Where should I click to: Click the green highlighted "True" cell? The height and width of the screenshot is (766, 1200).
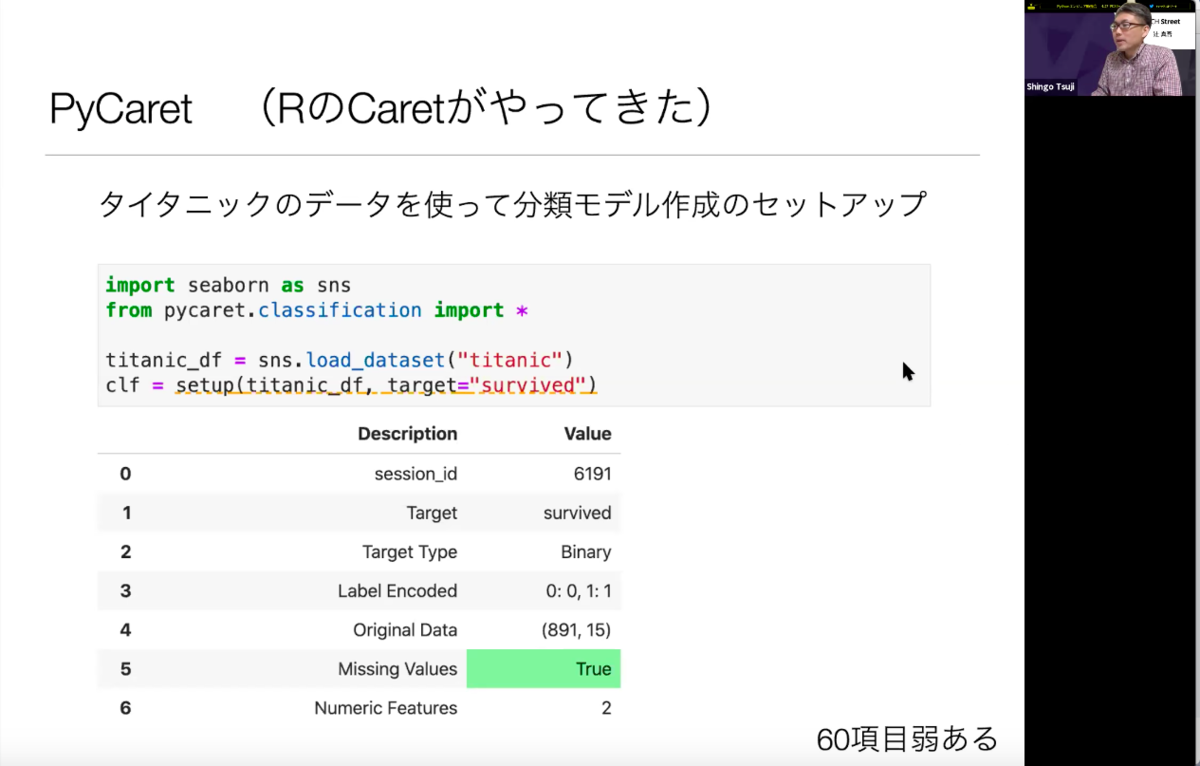point(544,669)
